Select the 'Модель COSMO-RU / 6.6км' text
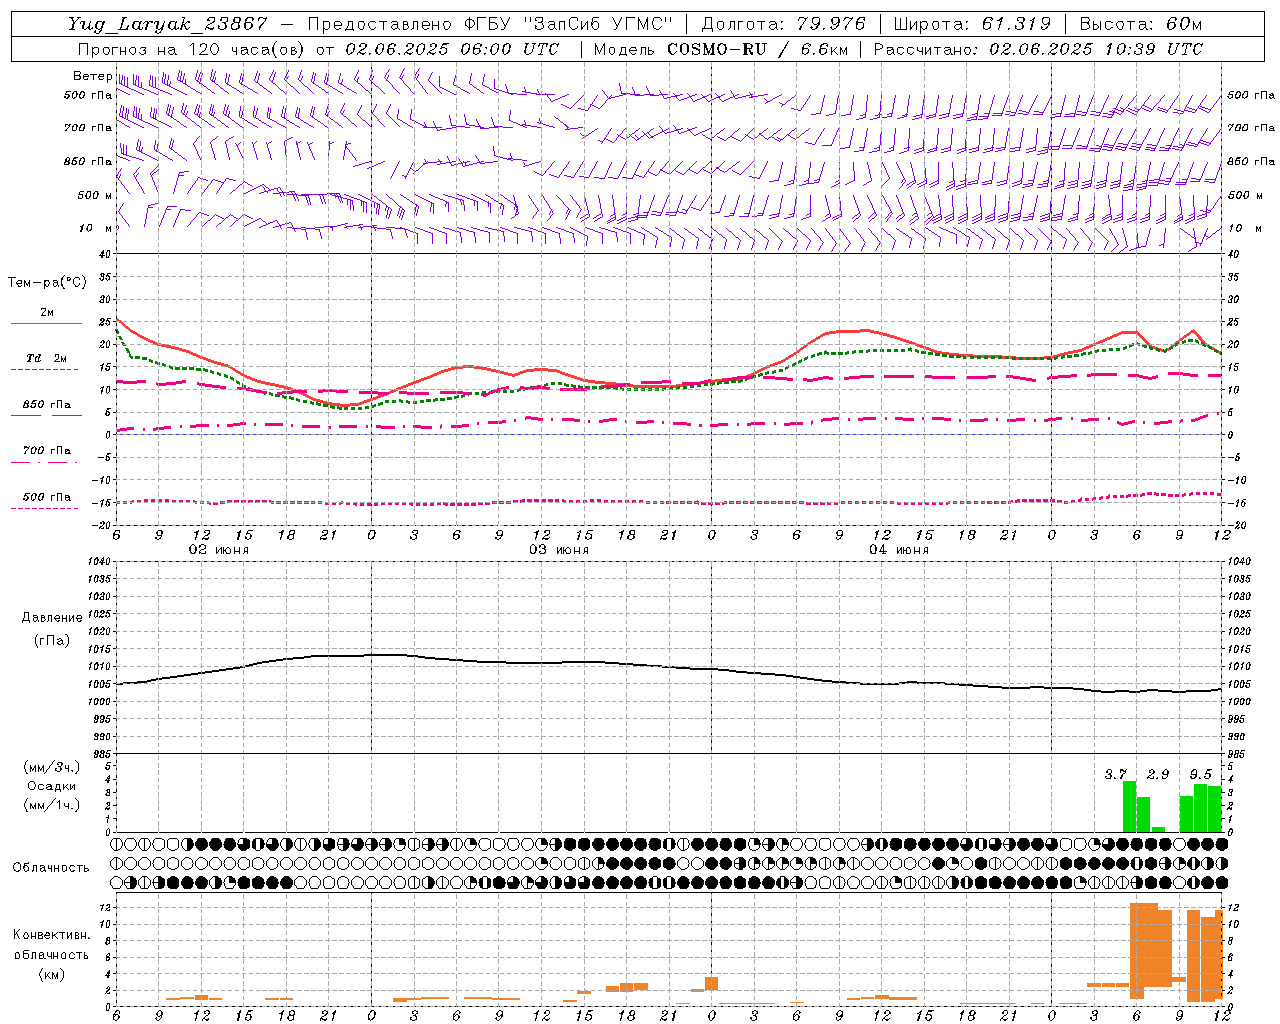This screenshot has width=1280, height=1024. point(721,49)
